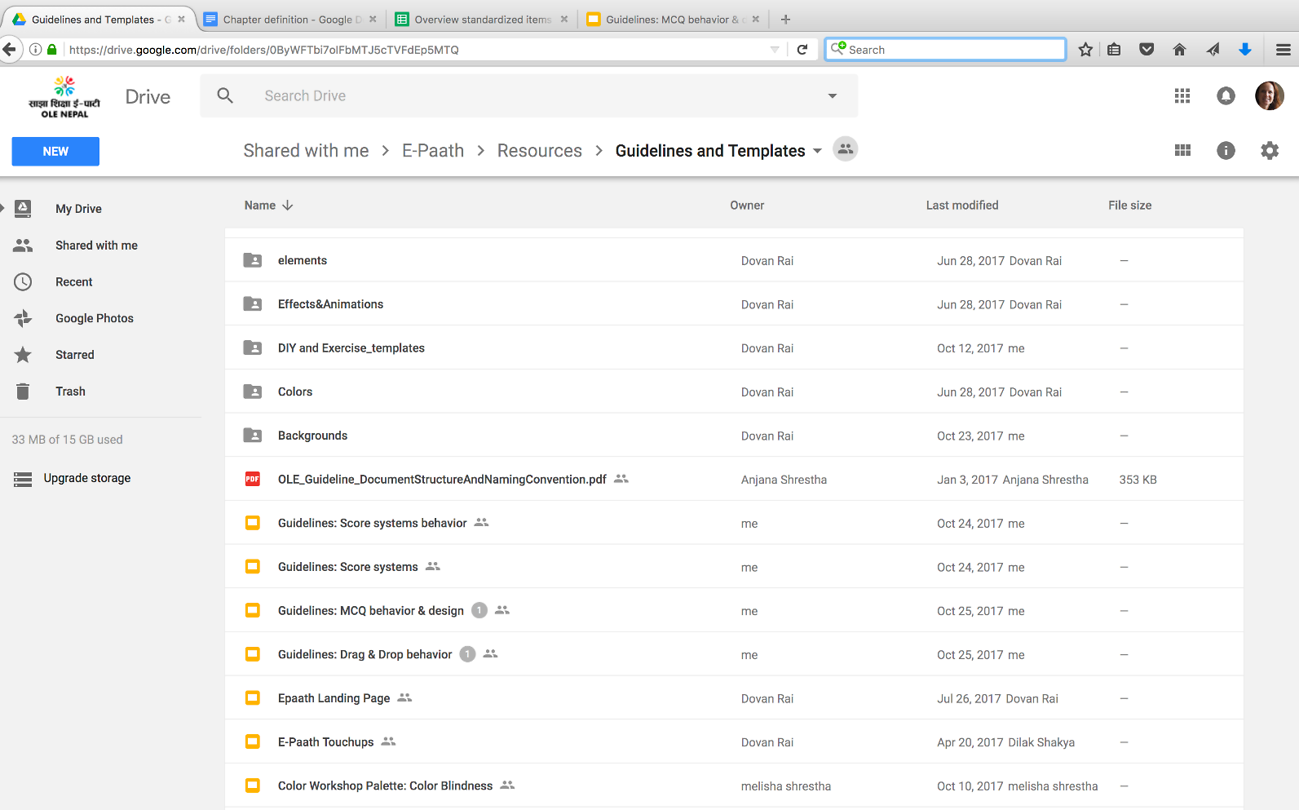Click the Firefox Pocket icon
This screenshot has height=810, width=1299.
(x=1147, y=49)
